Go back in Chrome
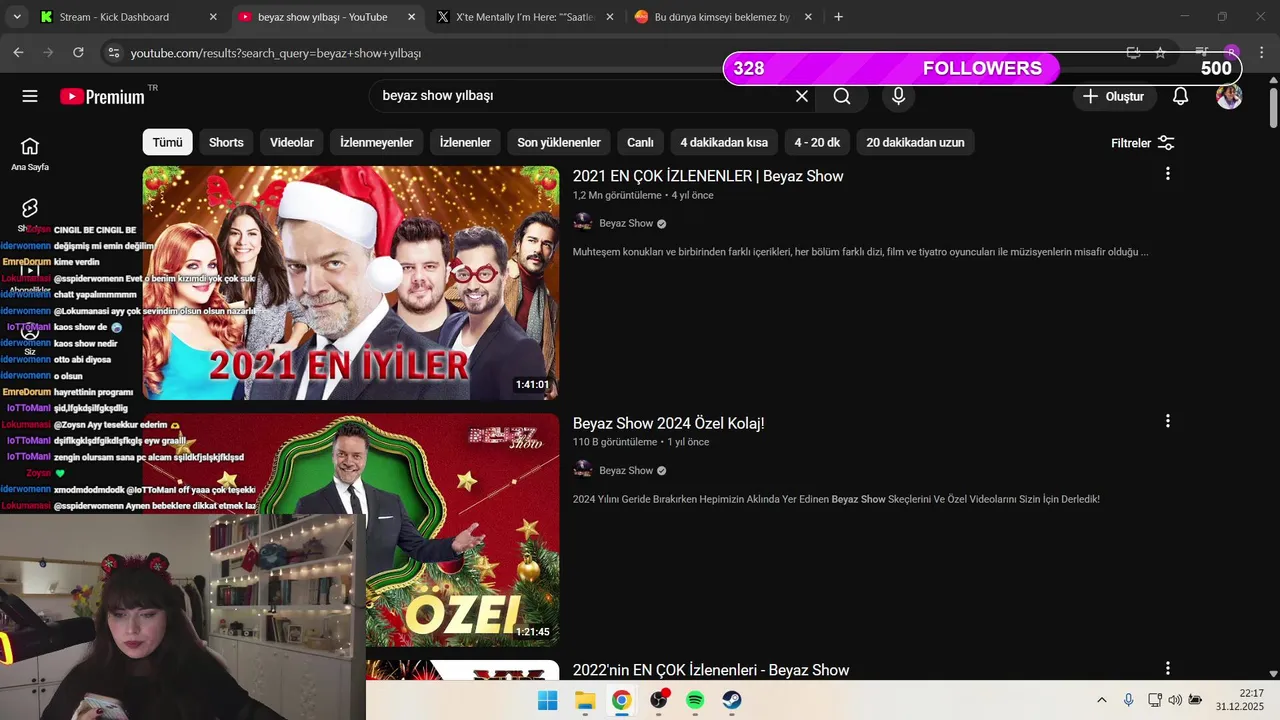 pos(19,53)
